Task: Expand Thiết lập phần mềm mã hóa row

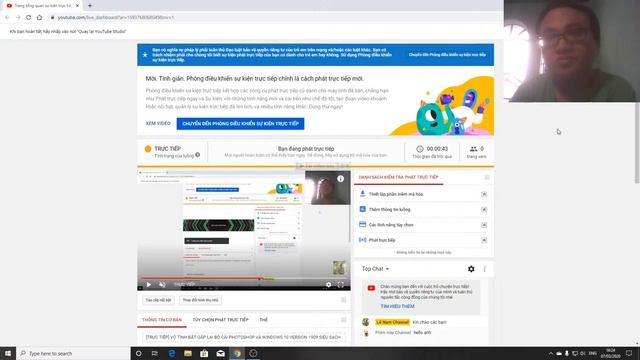Action: click(x=484, y=194)
